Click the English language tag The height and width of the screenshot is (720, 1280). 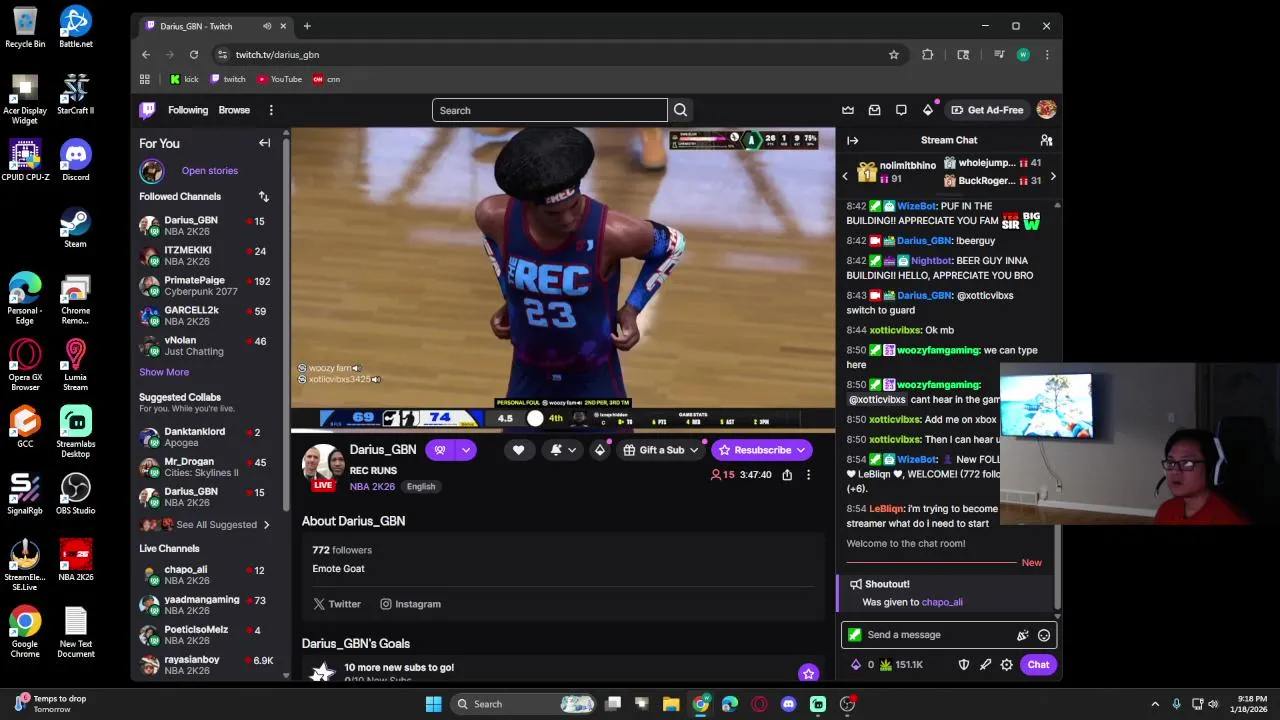[421, 487]
